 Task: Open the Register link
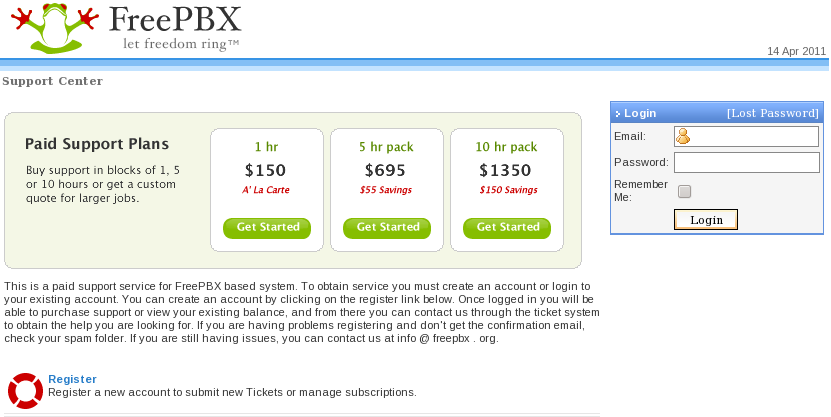coord(72,379)
